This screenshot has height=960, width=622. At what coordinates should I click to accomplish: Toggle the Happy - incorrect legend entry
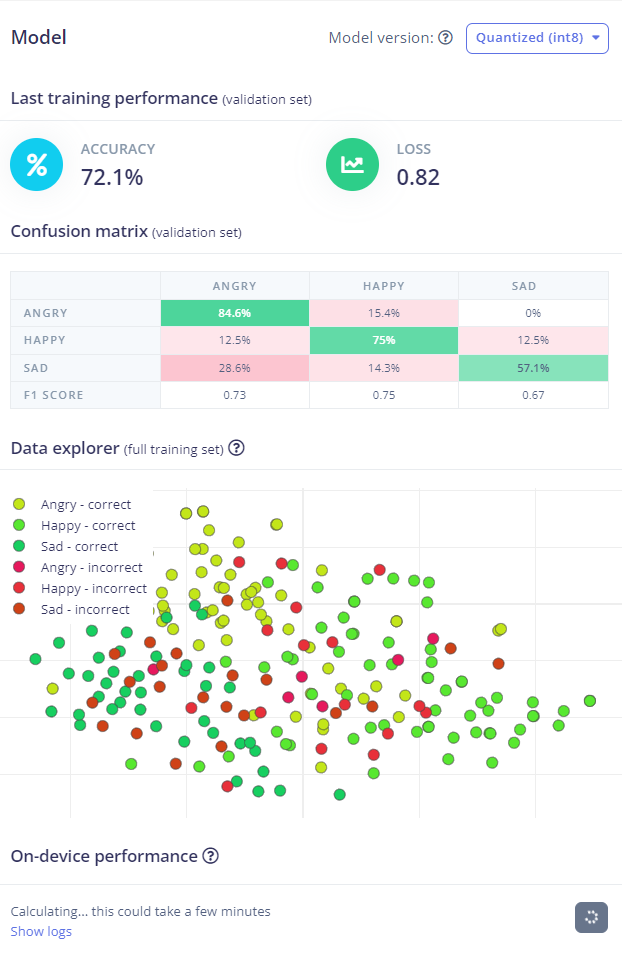pyautogui.click(x=80, y=588)
